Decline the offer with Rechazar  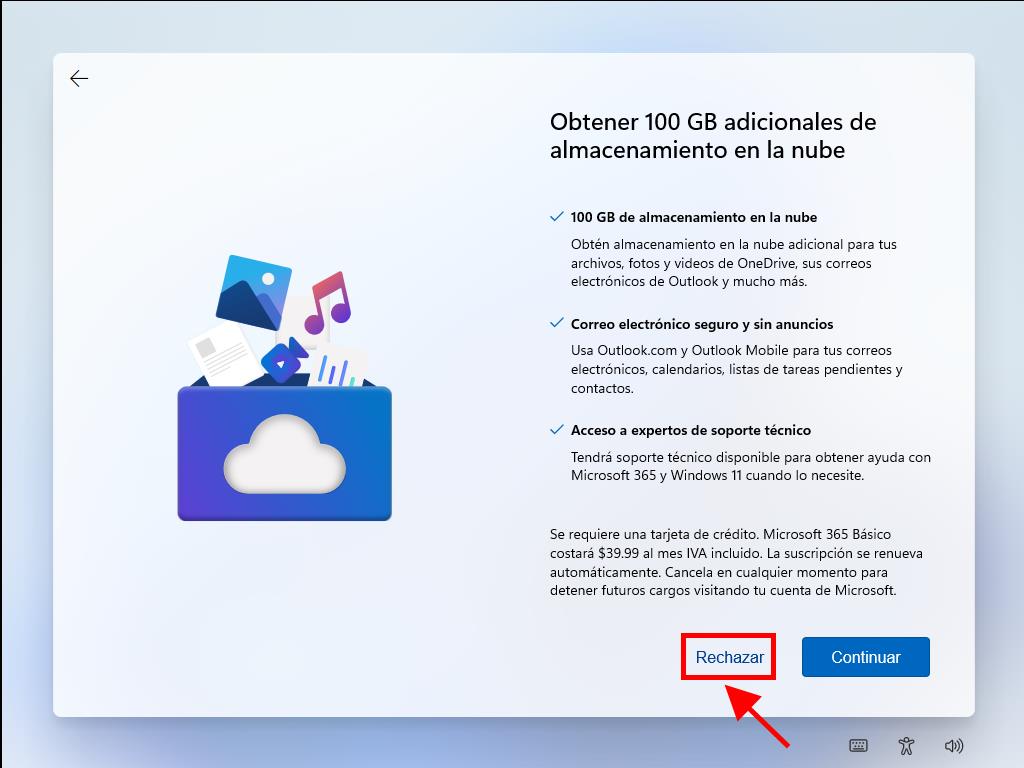pyautogui.click(x=729, y=657)
